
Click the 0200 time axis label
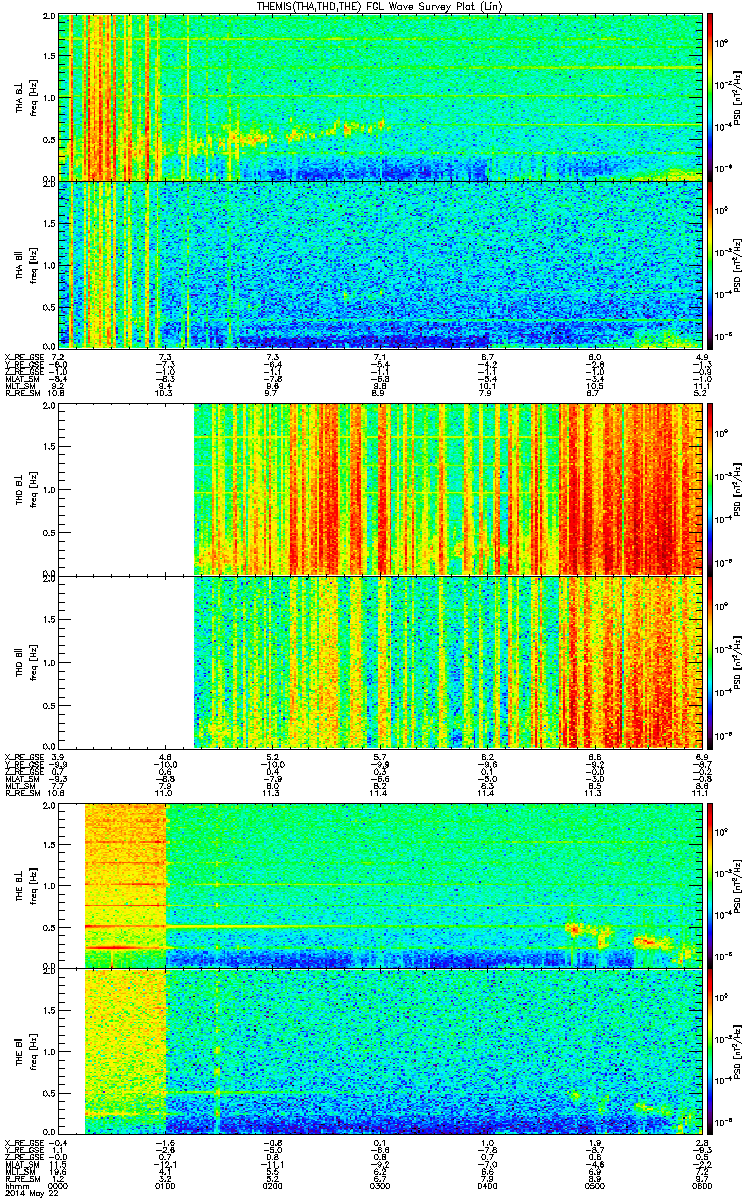[x=273, y=1186]
